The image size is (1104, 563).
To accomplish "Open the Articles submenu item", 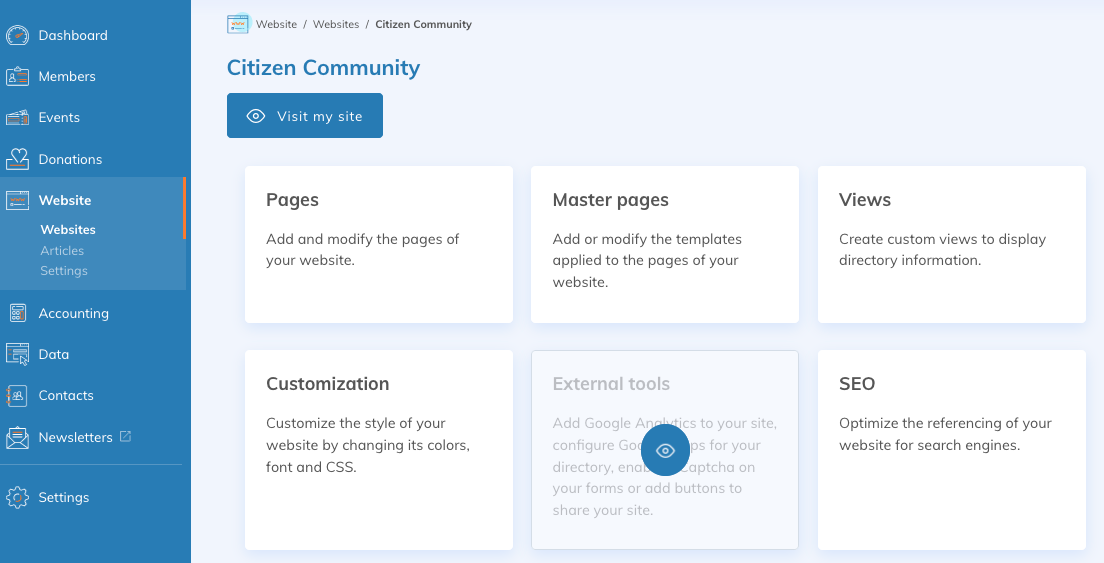I will 62,251.
